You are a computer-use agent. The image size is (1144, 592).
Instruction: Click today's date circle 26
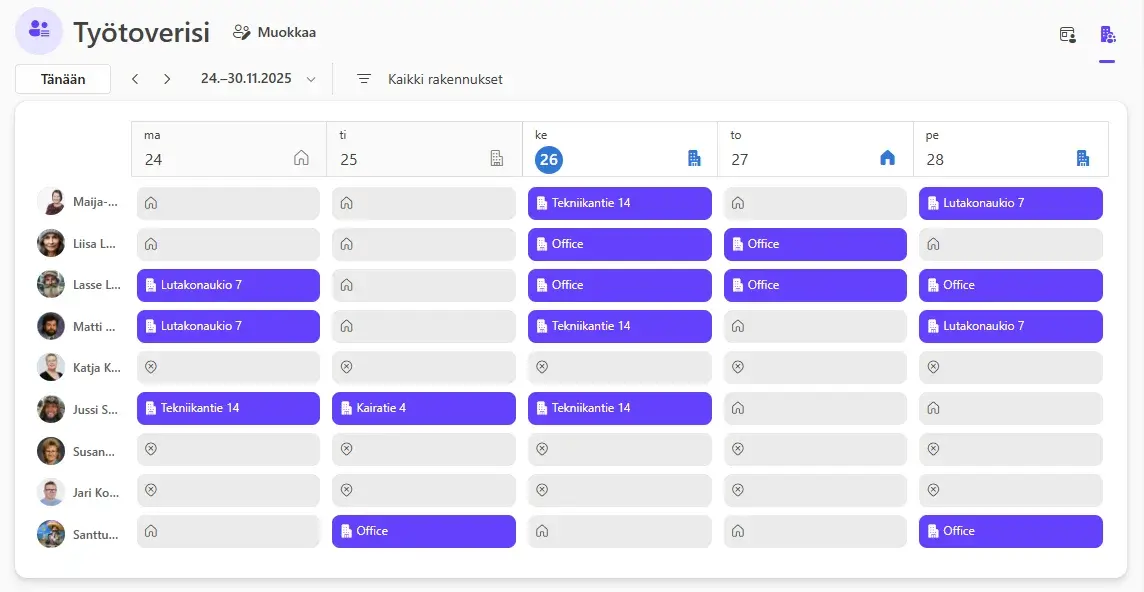point(548,159)
